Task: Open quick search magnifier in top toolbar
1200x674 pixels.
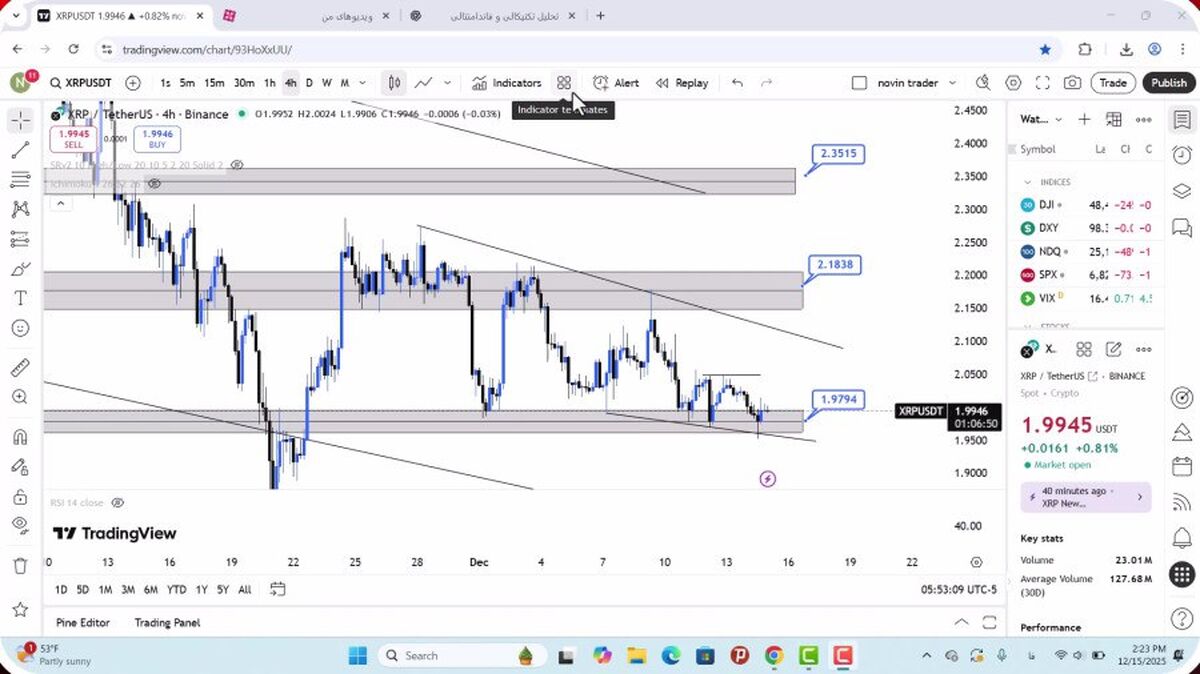Action: (983, 83)
